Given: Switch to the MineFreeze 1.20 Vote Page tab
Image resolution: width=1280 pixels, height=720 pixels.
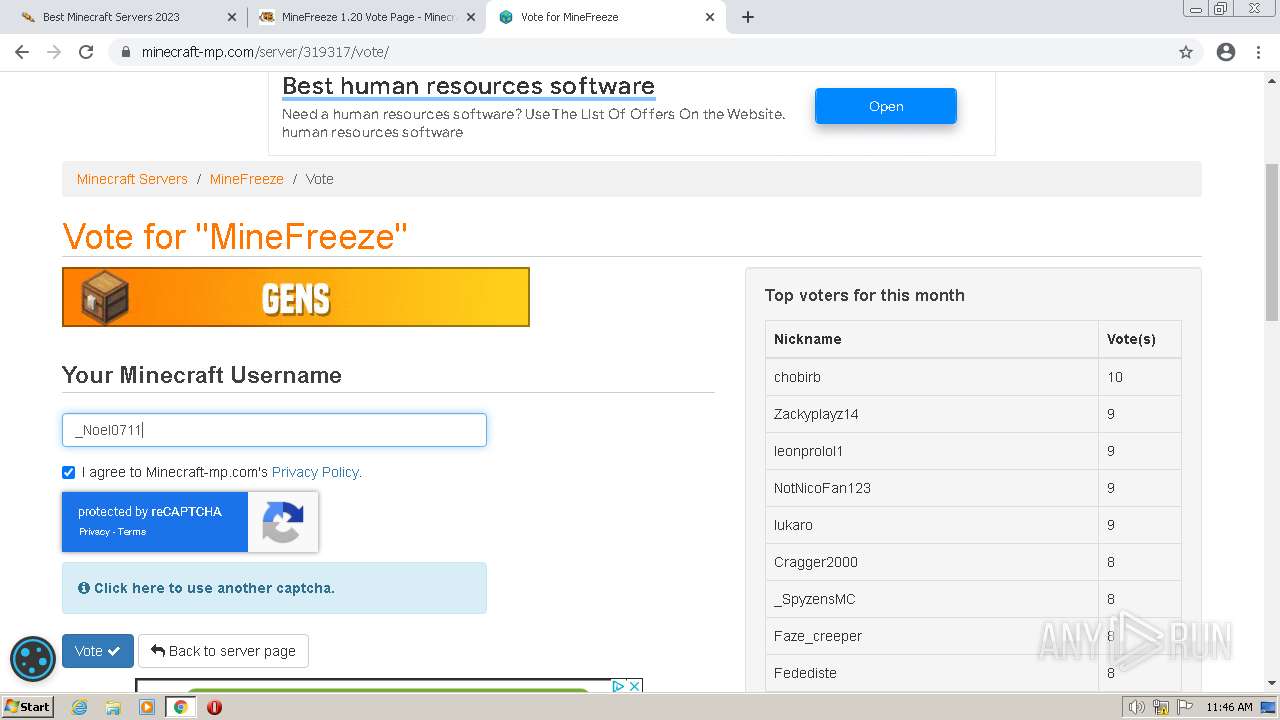Looking at the screenshot, I should 367,17.
